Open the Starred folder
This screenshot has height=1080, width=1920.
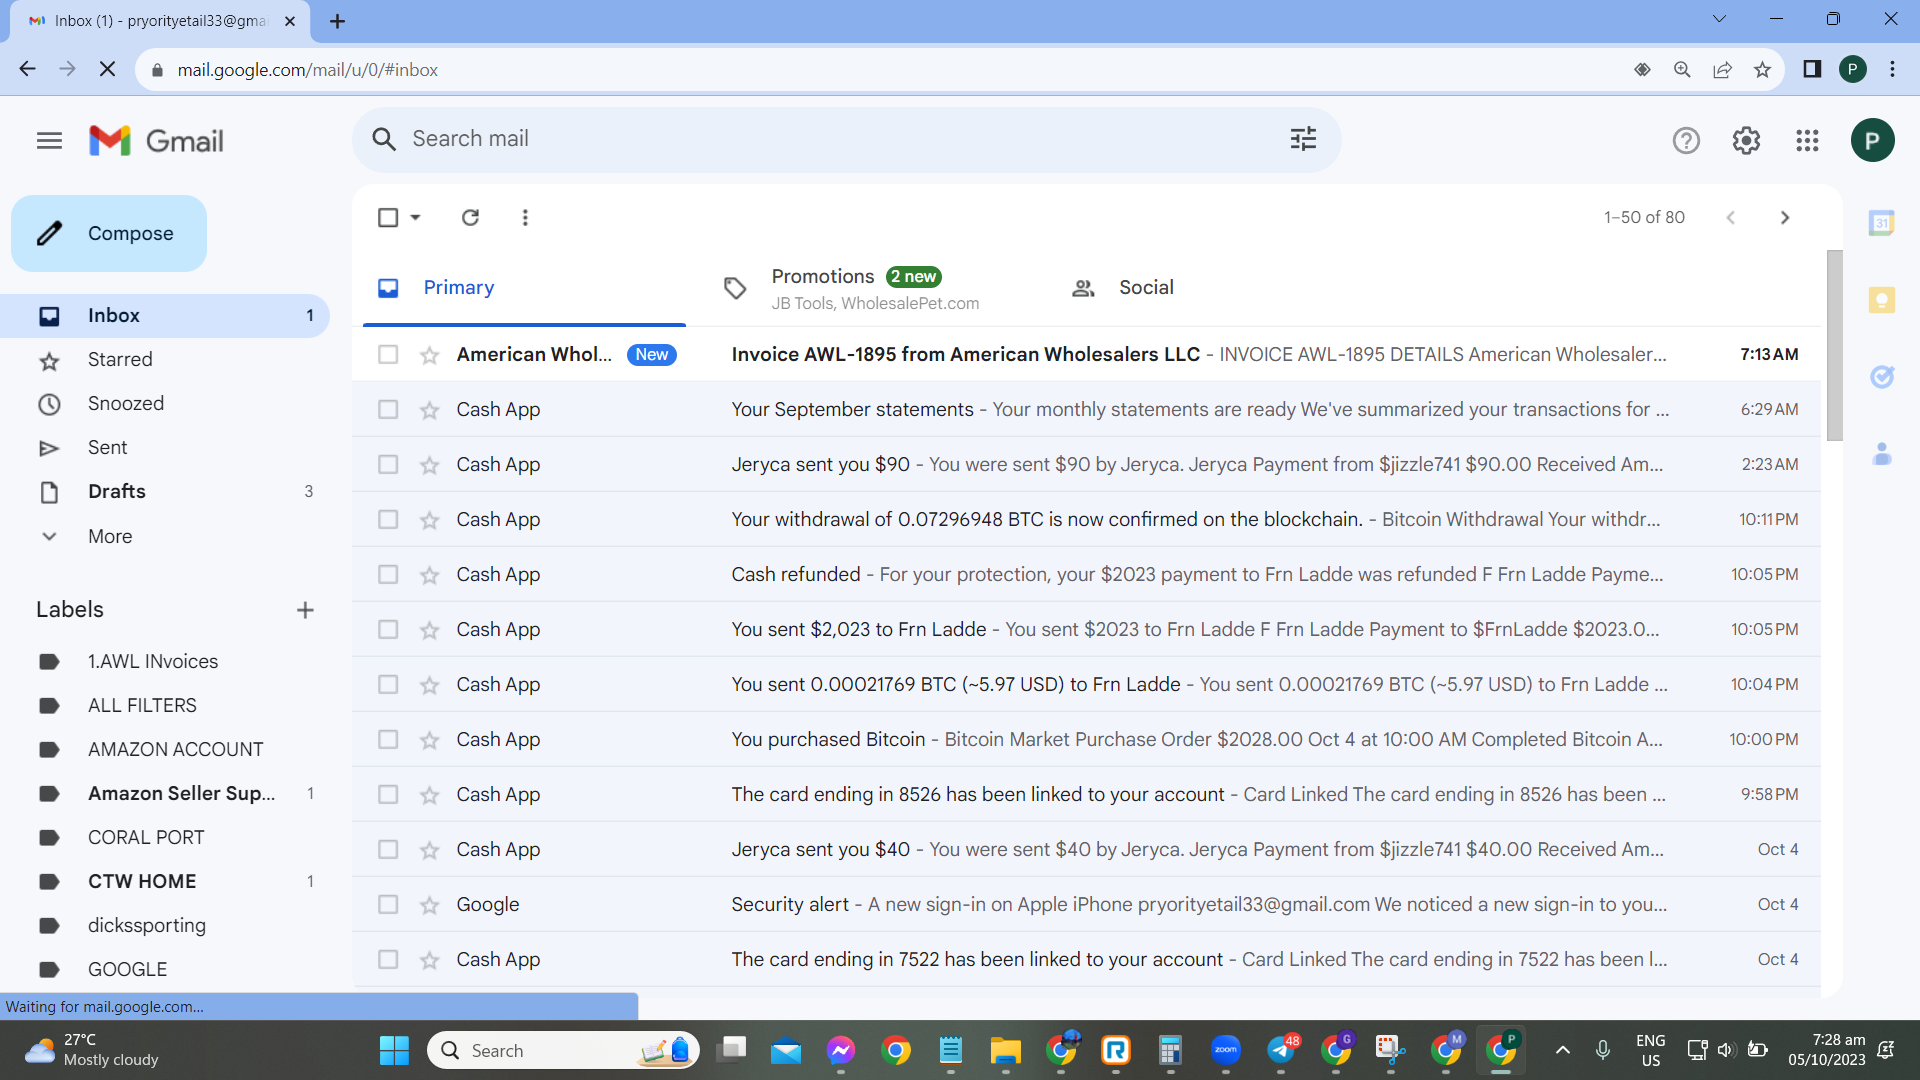(165, 360)
